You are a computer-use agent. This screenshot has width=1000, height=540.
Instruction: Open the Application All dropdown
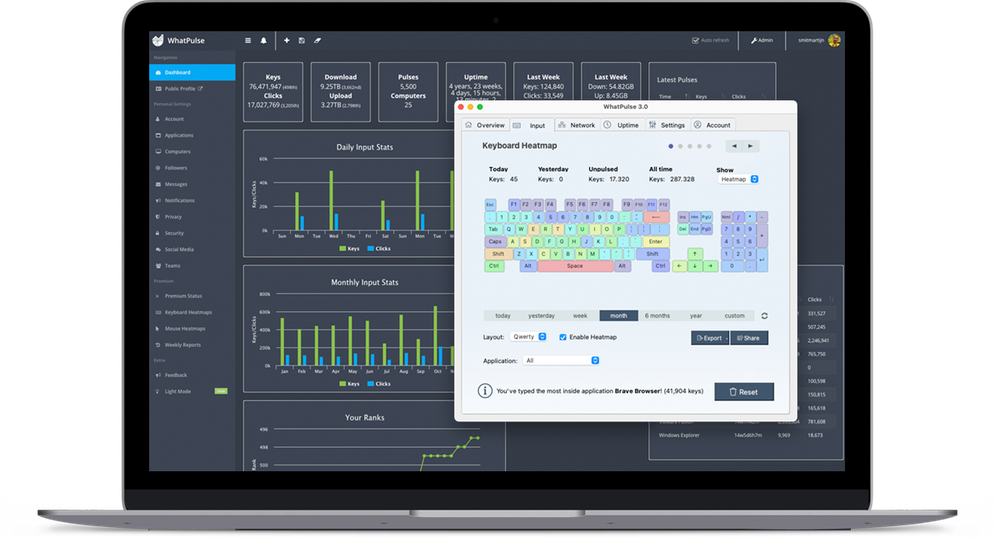[x=561, y=360]
